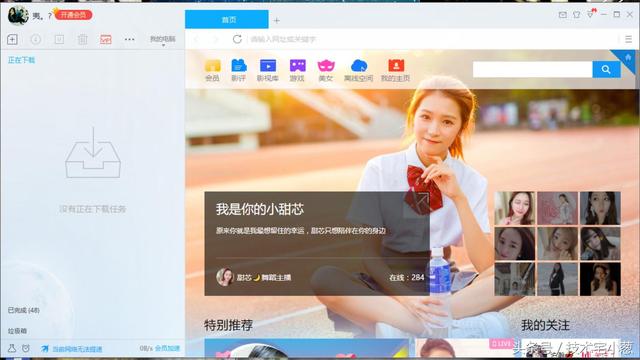Click the browser back arrow
This screenshot has height=360, width=640.
(197, 39)
